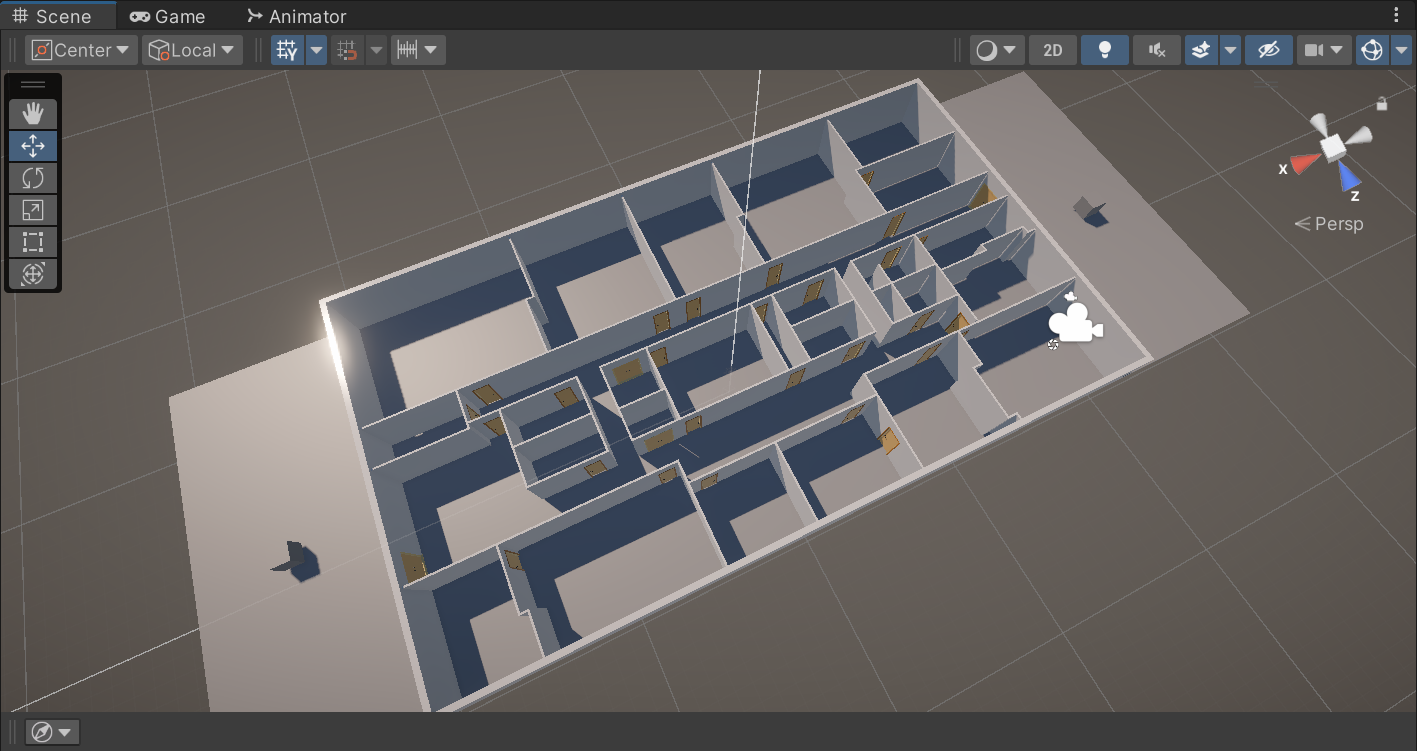Screen dimensions: 1417x751
Task: Click the tools overlay grip handle
Action: [x=33, y=85]
